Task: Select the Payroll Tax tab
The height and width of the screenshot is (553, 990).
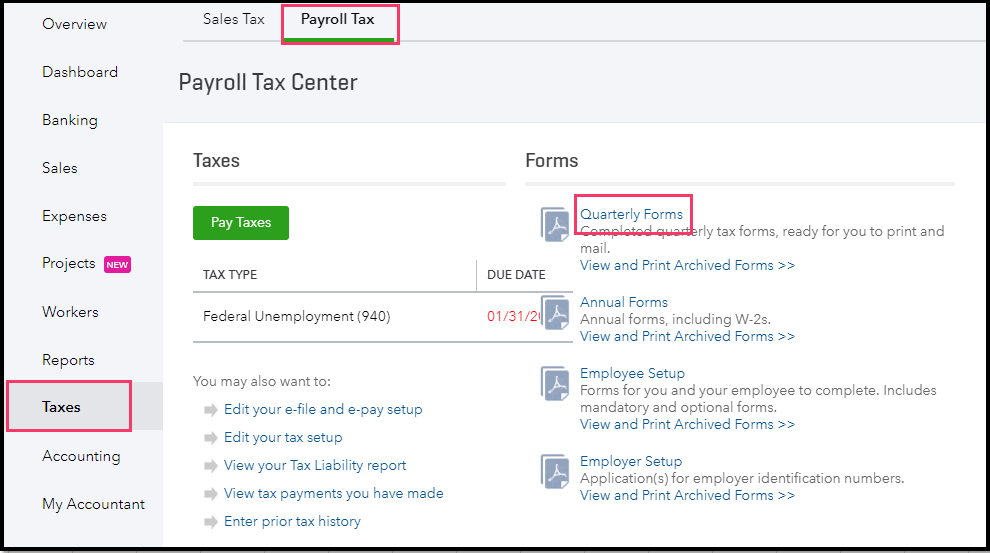Action: (x=338, y=20)
